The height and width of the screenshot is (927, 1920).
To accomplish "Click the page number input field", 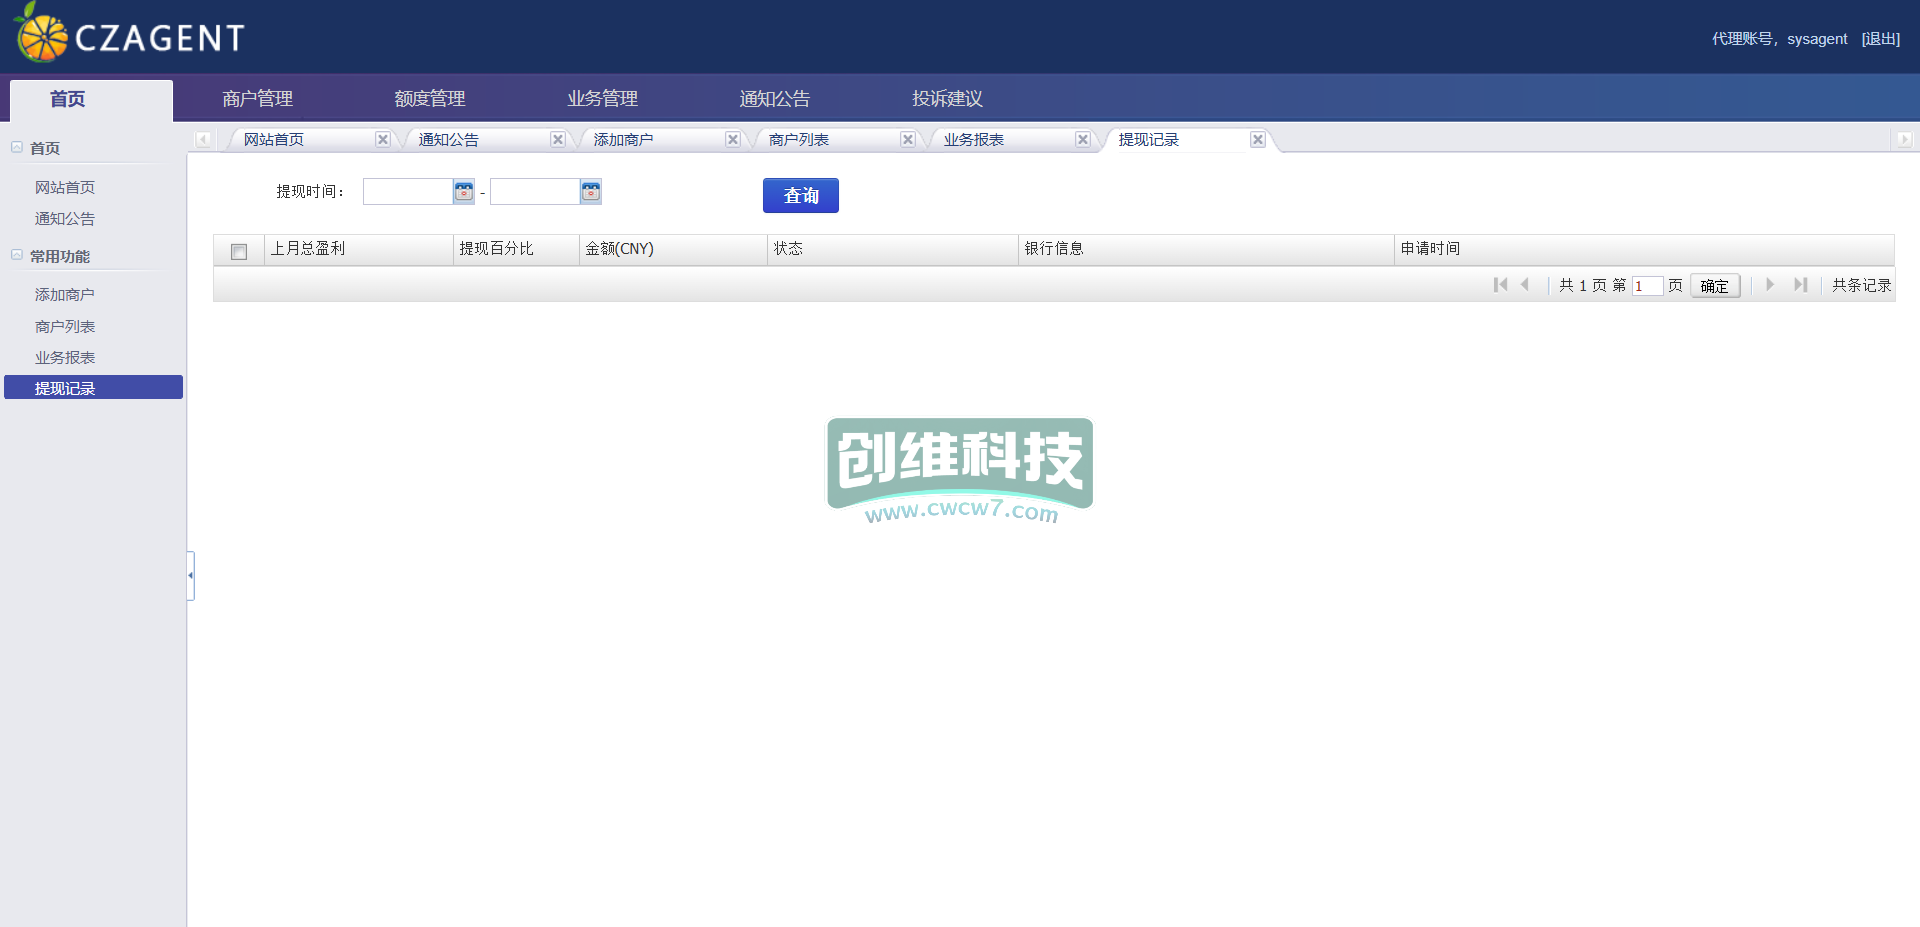I will pyautogui.click(x=1647, y=286).
